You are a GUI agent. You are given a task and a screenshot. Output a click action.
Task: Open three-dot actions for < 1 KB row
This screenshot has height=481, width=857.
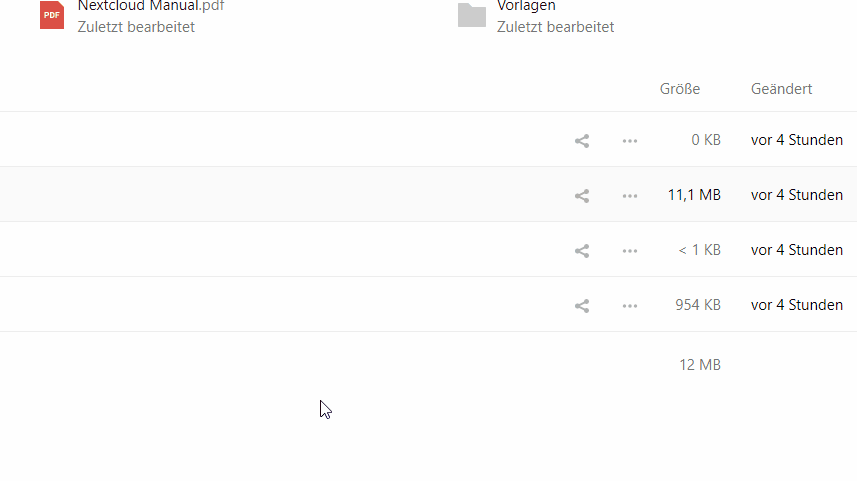(x=630, y=251)
